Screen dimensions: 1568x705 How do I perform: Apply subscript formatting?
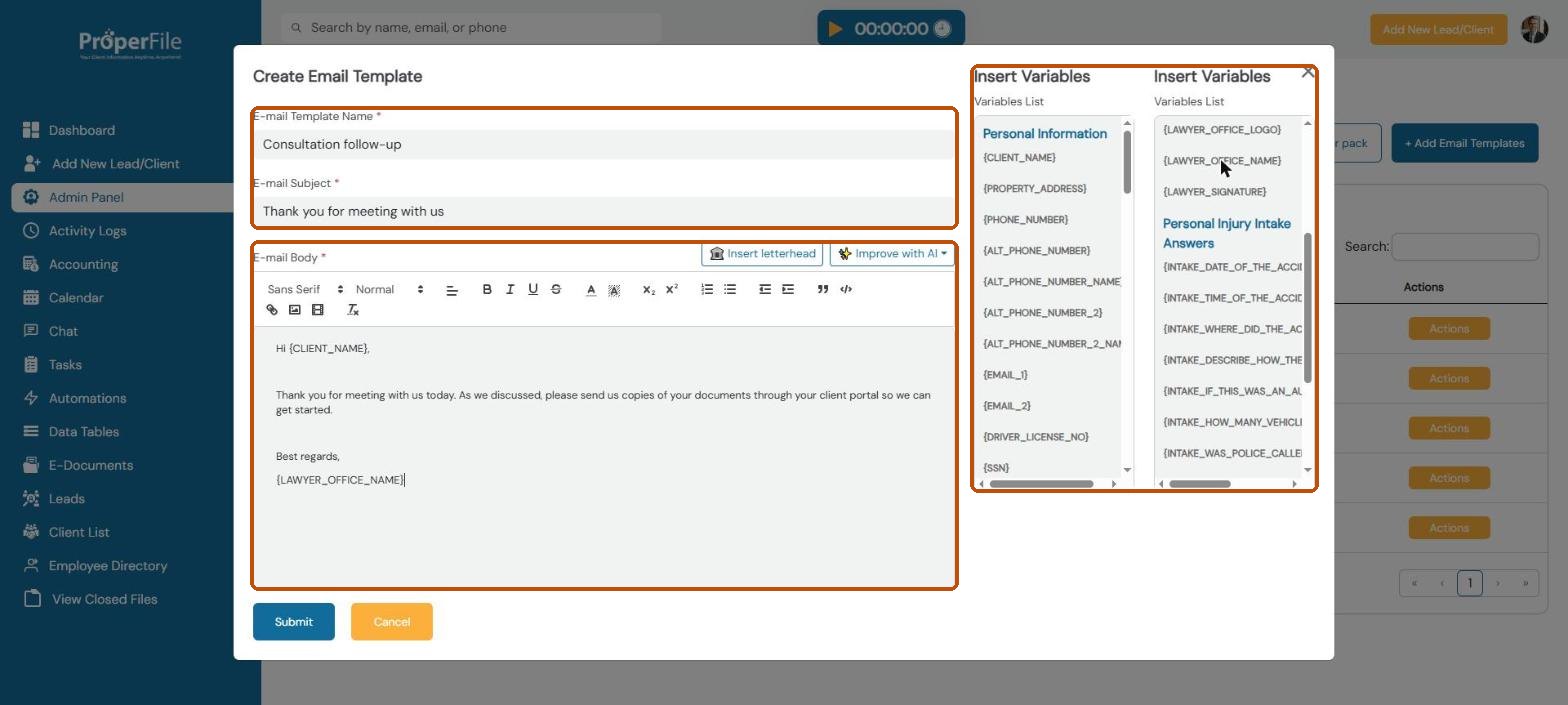click(649, 290)
